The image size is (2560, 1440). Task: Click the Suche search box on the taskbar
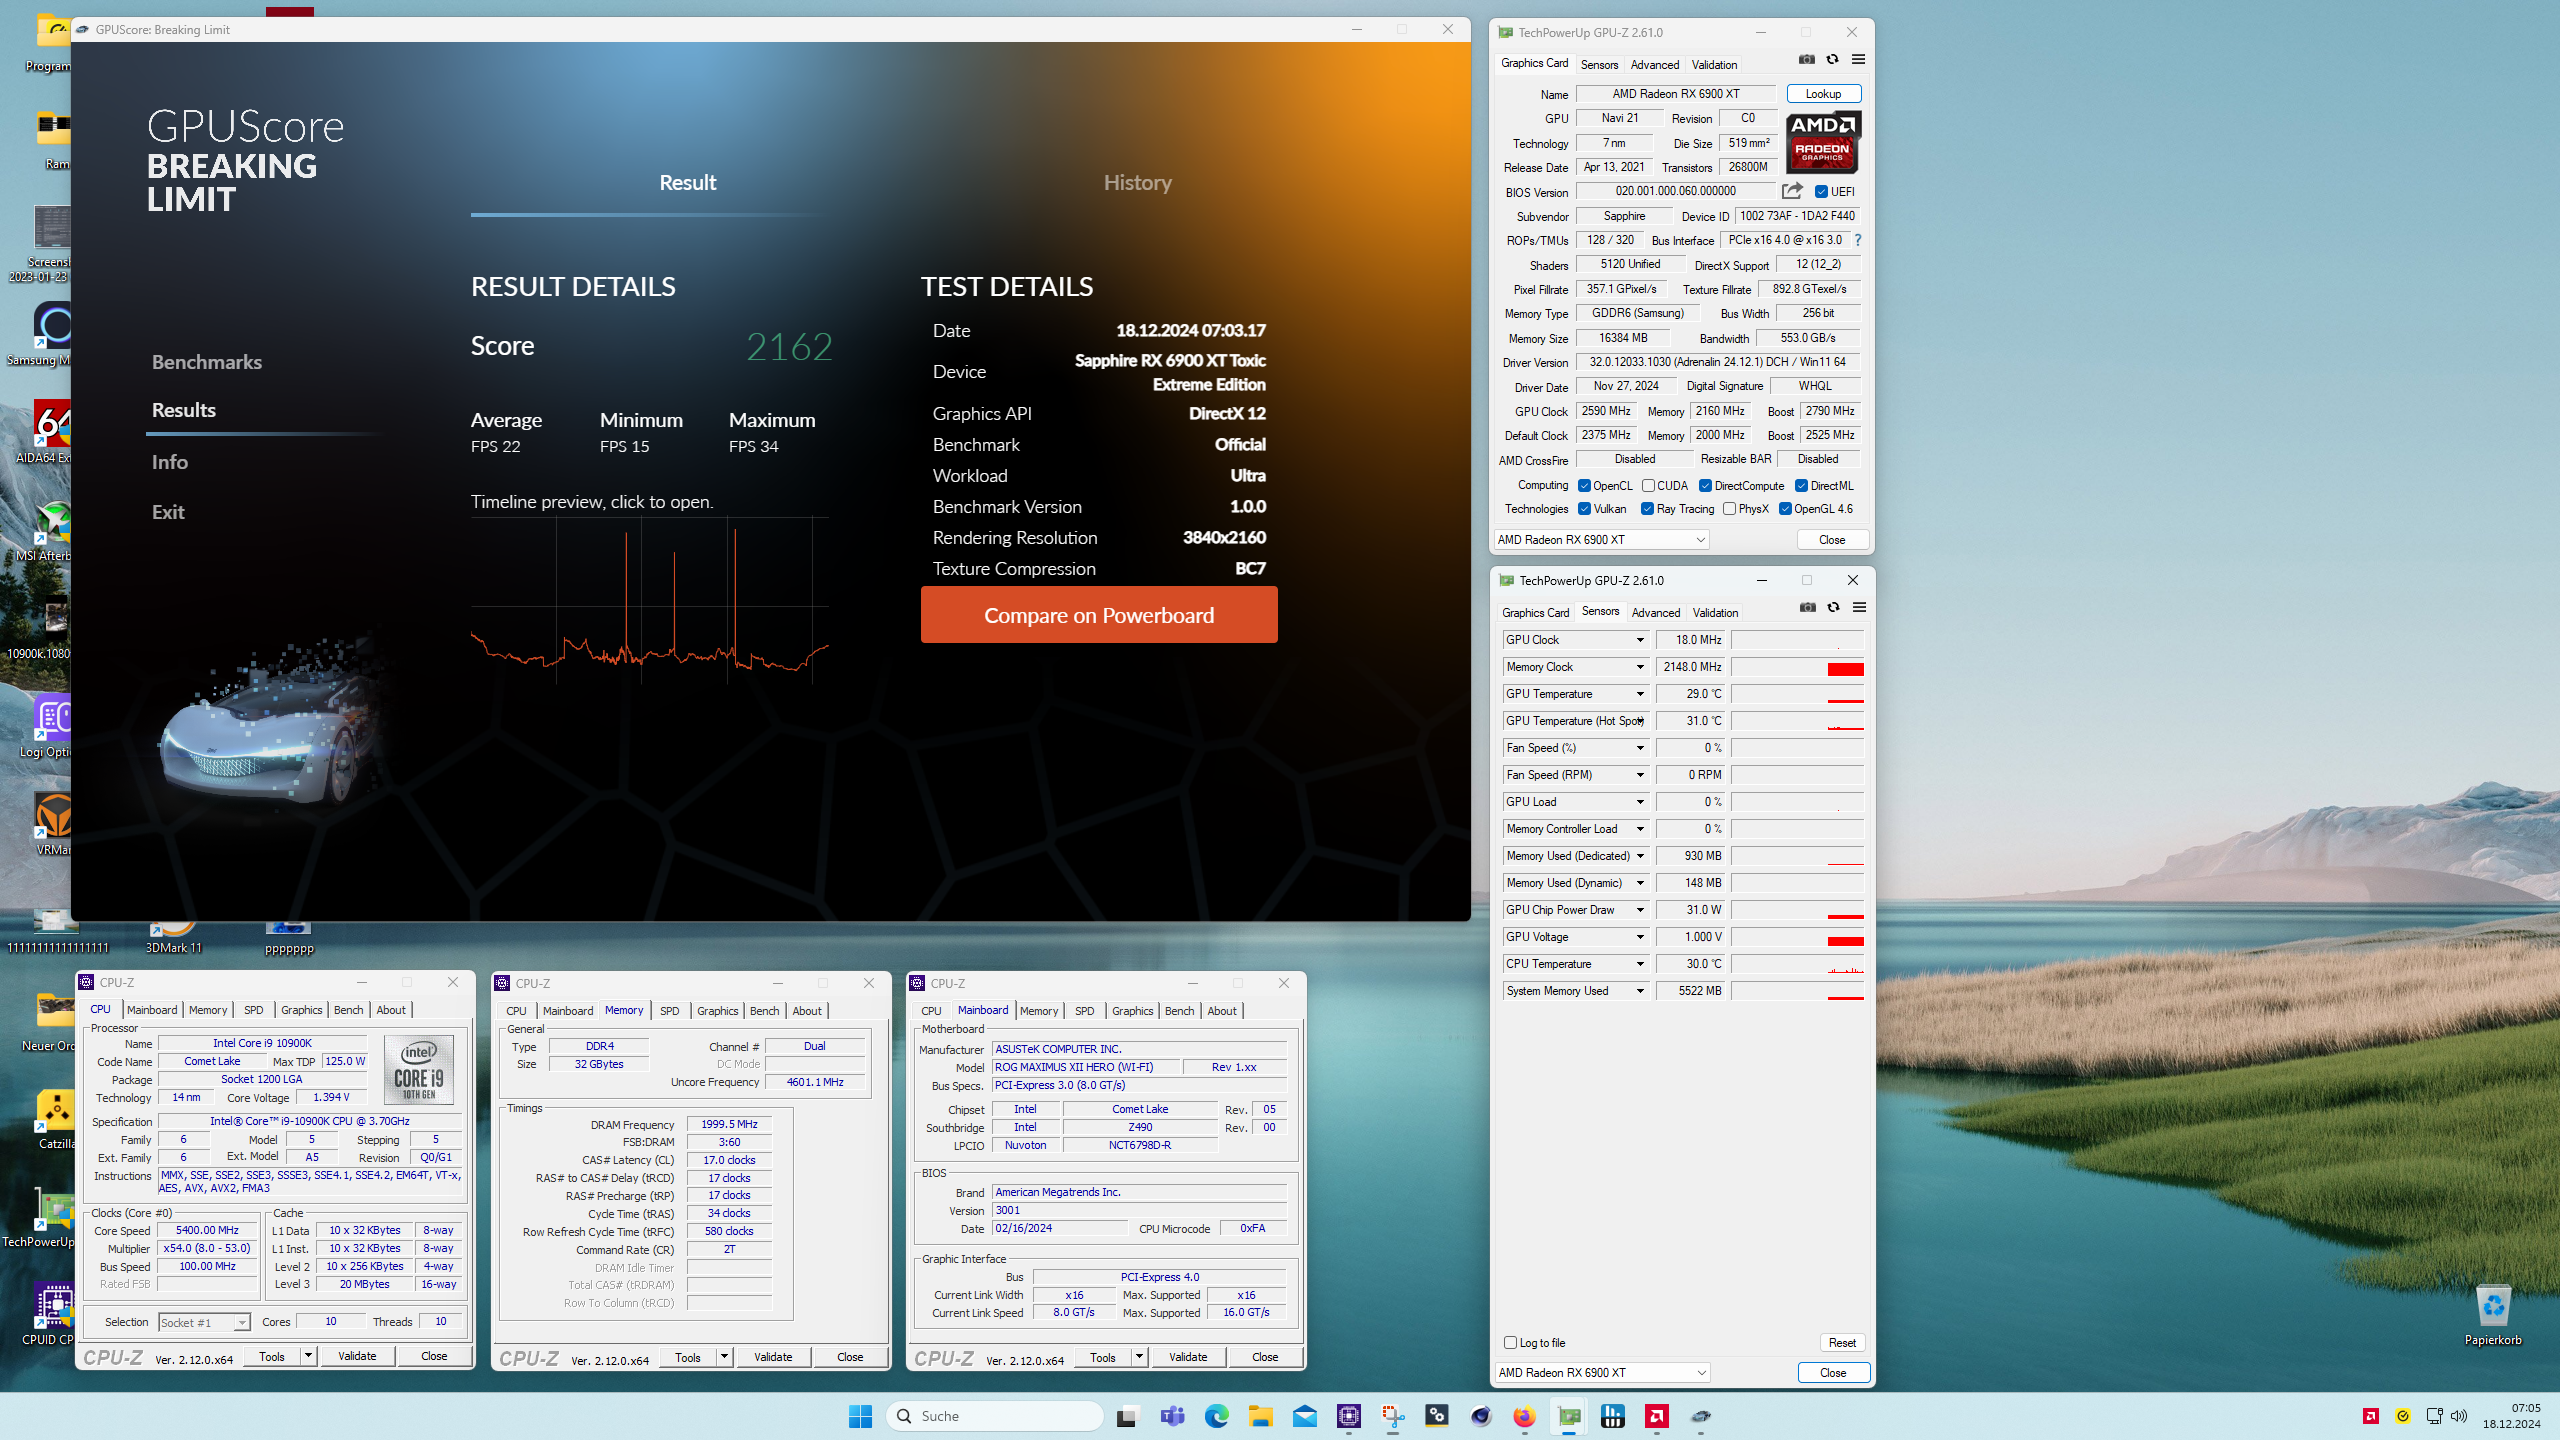(x=995, y=1416)
